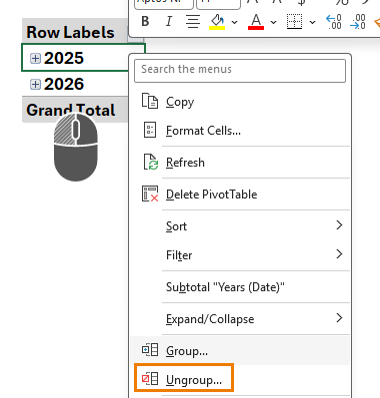The height and width of the screenshot is (398, 380).
Task: Apply the yellow fill color bucket
Action: pos(217,22)
